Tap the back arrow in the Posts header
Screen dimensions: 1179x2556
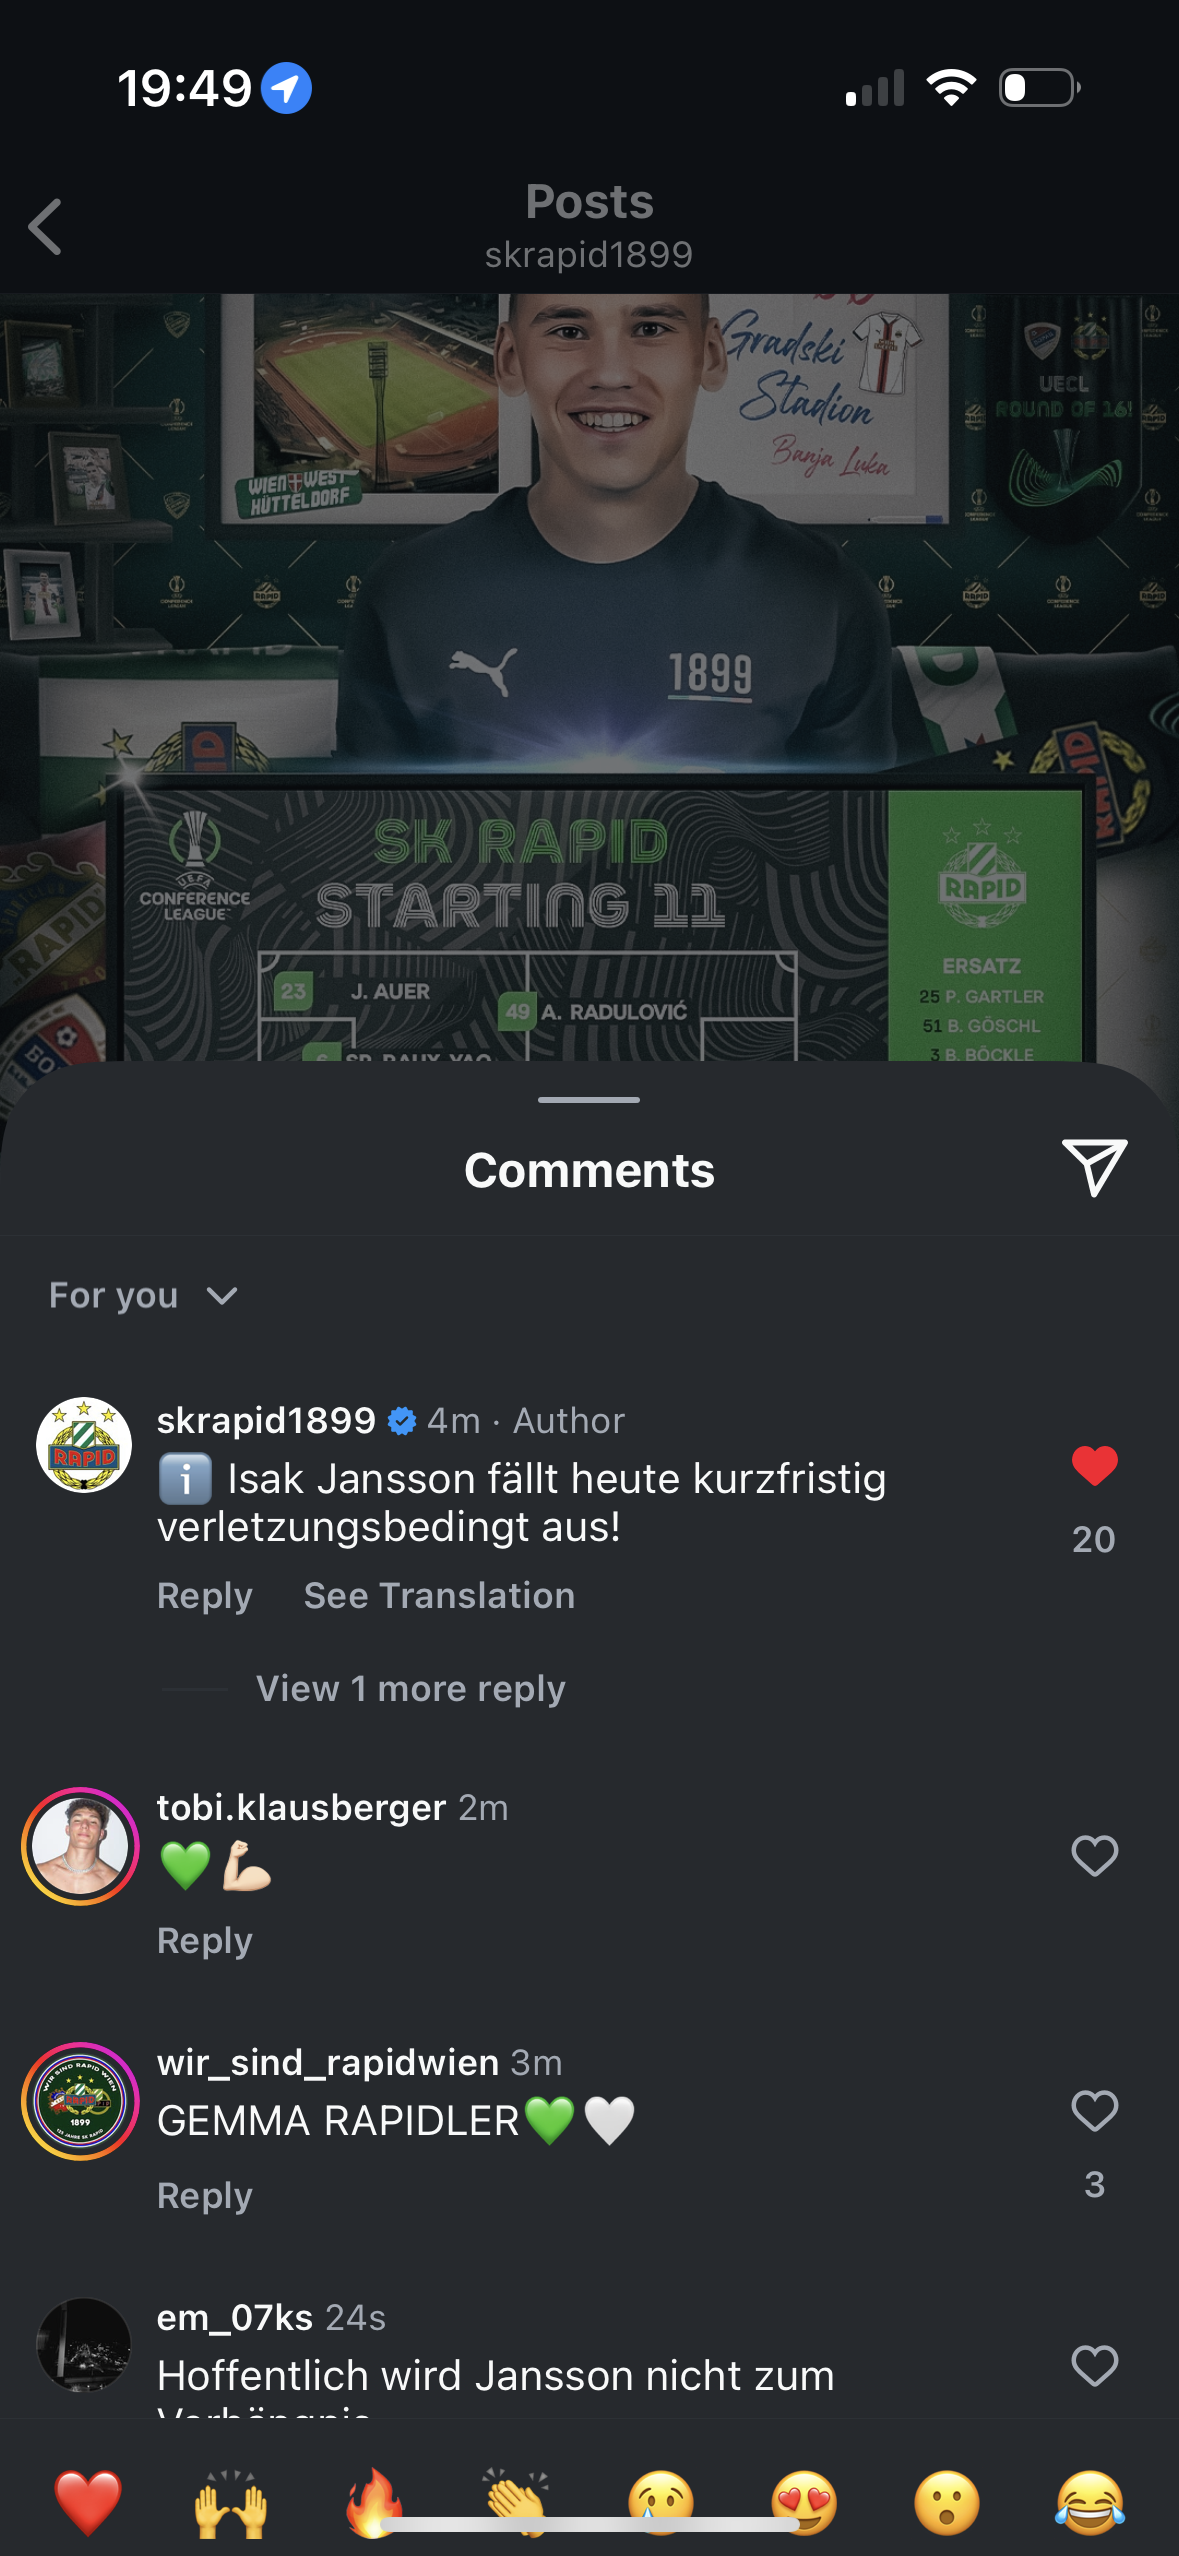point(46,227)
